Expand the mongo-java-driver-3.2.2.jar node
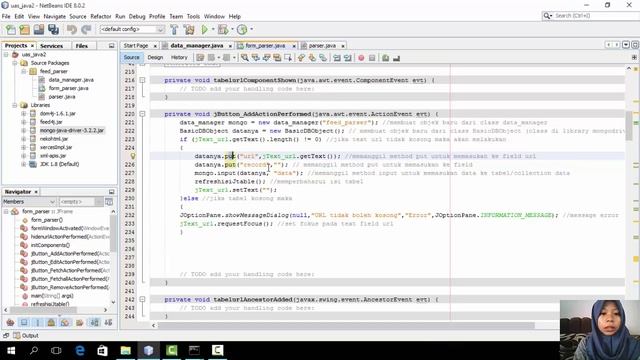The image size is (640, 360). coord(24,130)
